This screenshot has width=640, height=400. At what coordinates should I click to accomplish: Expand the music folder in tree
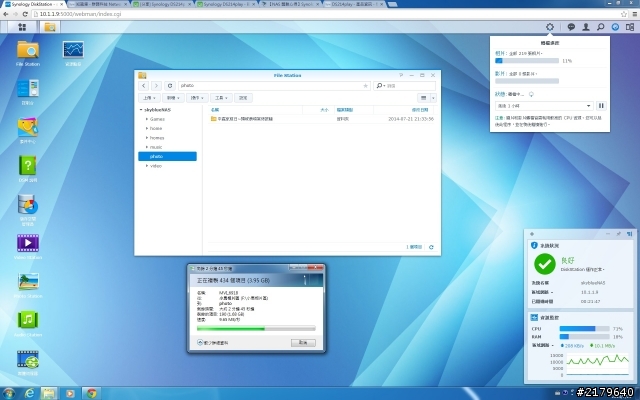pos(147,147)
